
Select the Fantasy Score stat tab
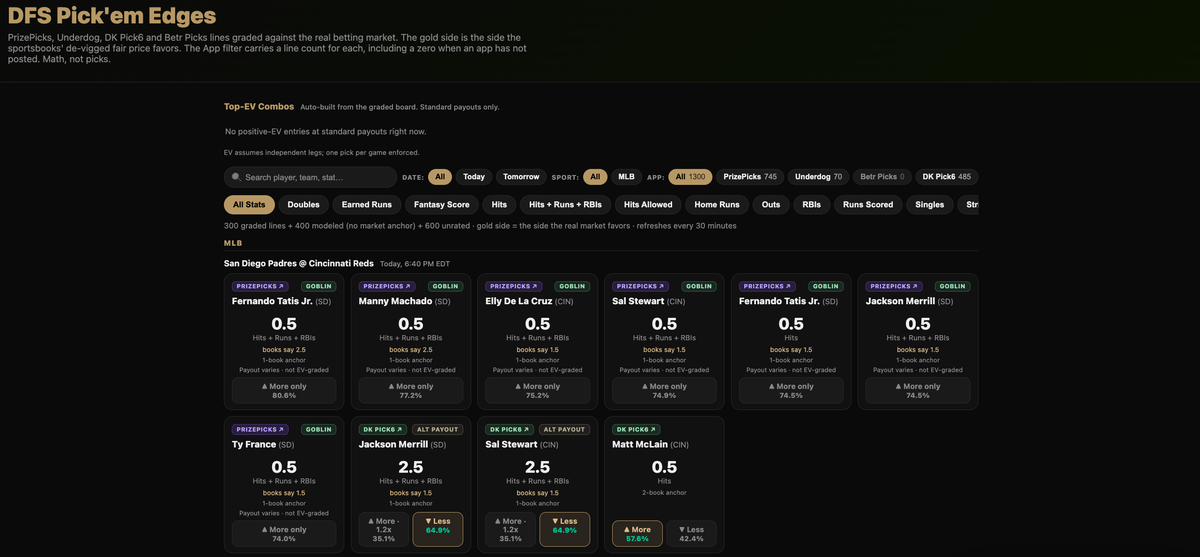pos(441,204)
